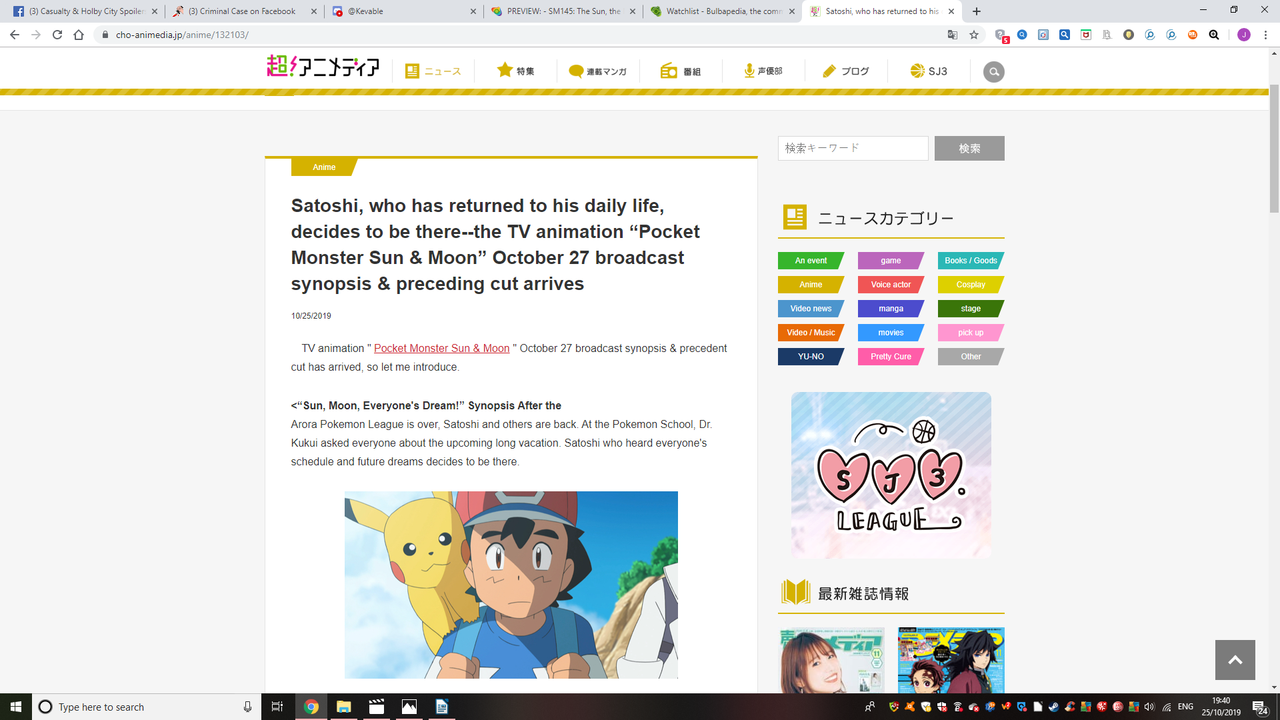Click the Windows taskbar search box
The width and height of the screenshot is (1280, 720).
tap(148, 707)
